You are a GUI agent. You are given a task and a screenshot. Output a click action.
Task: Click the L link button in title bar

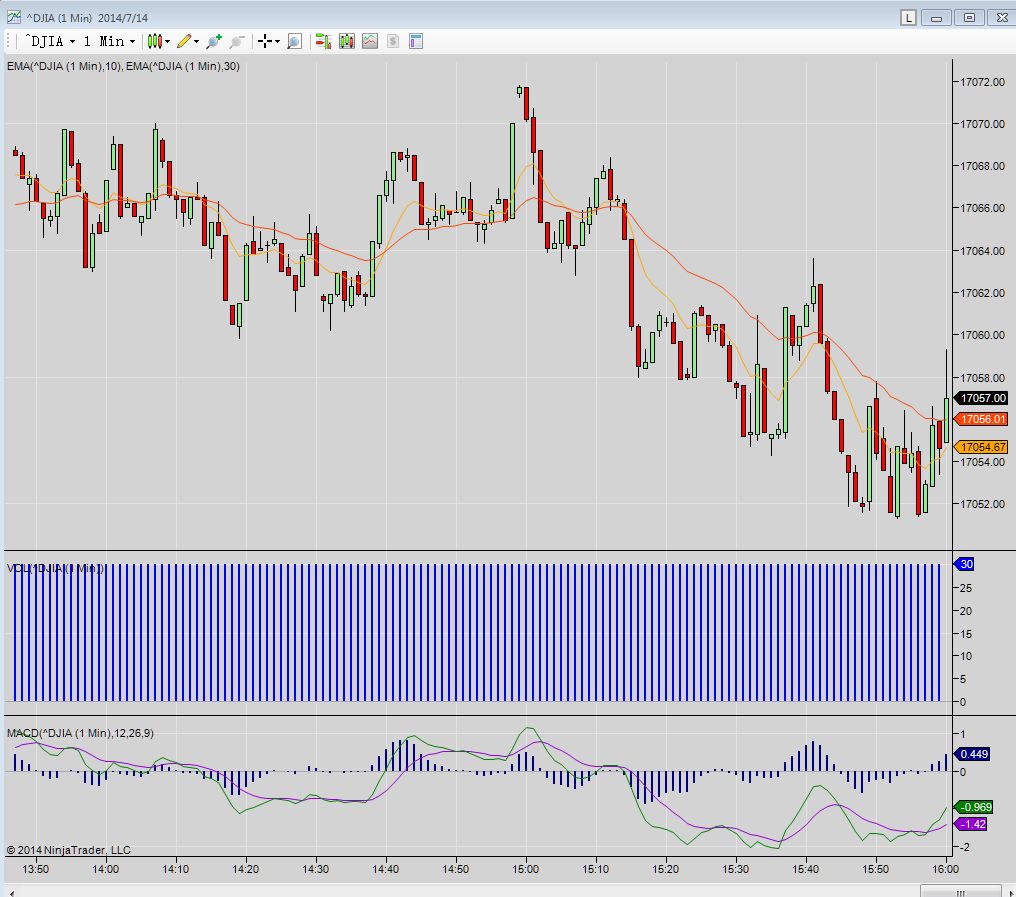[x=908, y=17]
